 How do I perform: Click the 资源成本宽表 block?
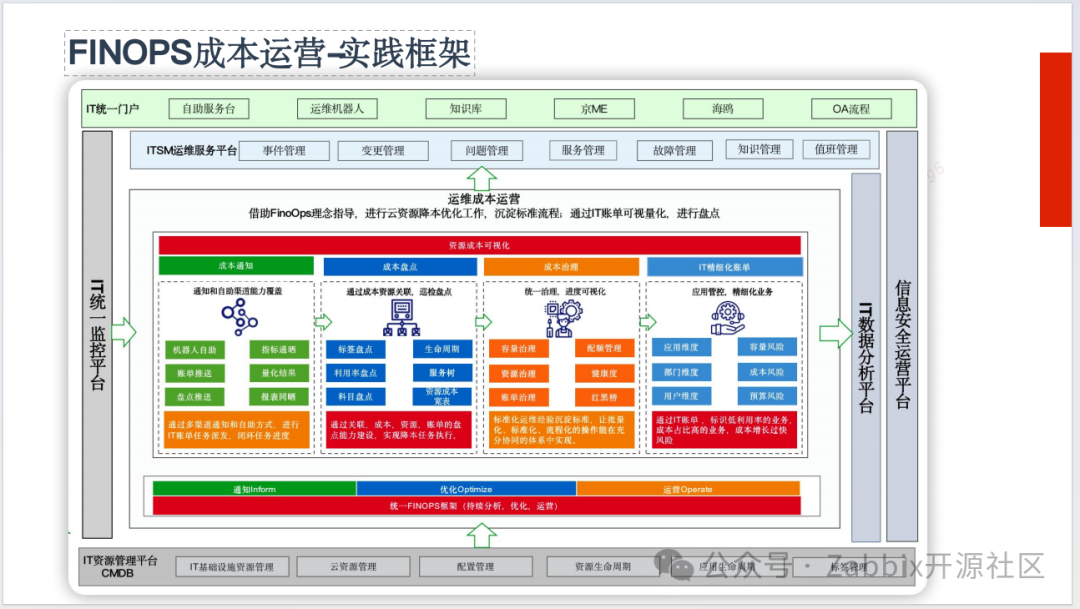(x=442, y=396)
